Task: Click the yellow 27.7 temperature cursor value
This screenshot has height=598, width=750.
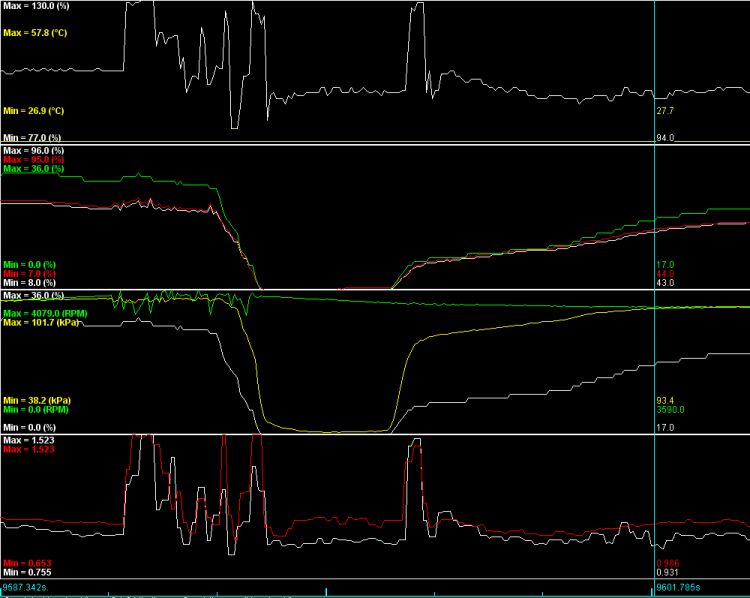Action: [x=664, y=111]
